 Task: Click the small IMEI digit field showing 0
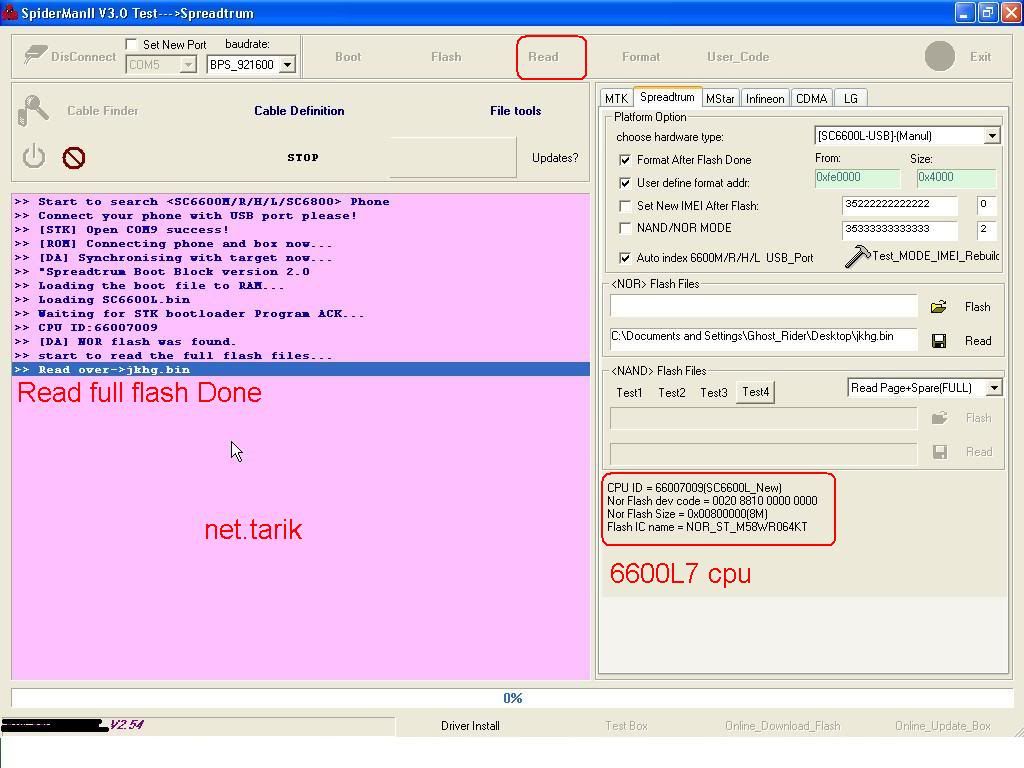[987, 204]
